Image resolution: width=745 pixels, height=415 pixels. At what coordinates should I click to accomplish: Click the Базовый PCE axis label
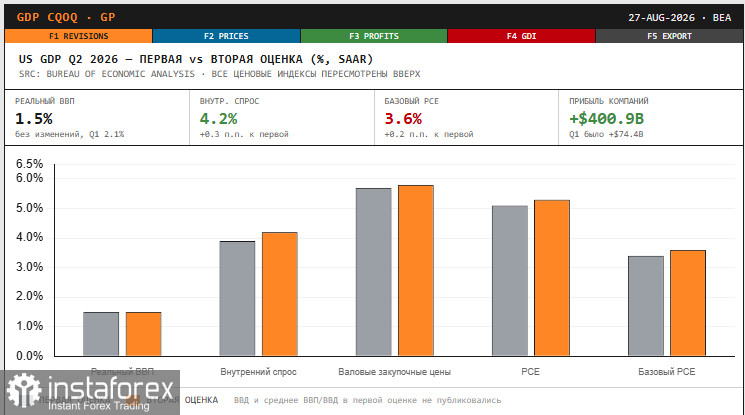tap(667, 372)
